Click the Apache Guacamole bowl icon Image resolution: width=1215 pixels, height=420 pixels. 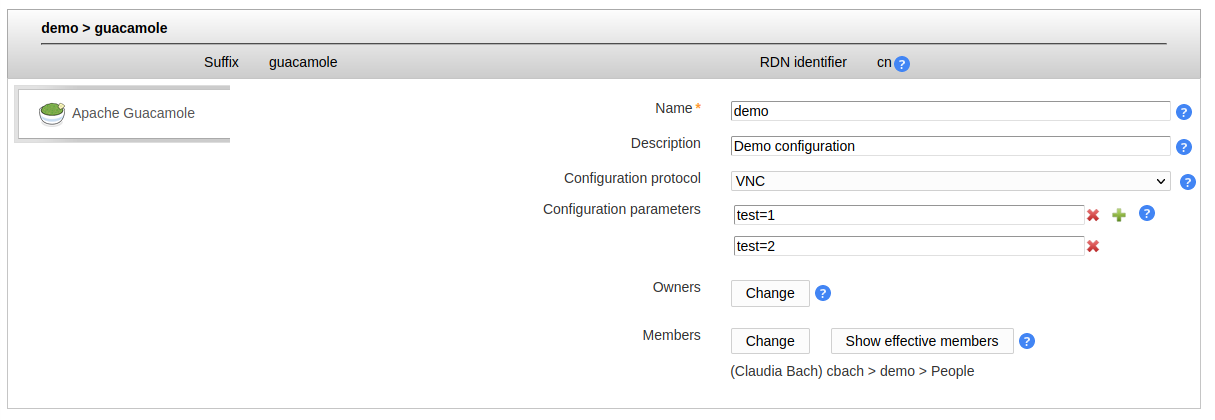point(52,113)
